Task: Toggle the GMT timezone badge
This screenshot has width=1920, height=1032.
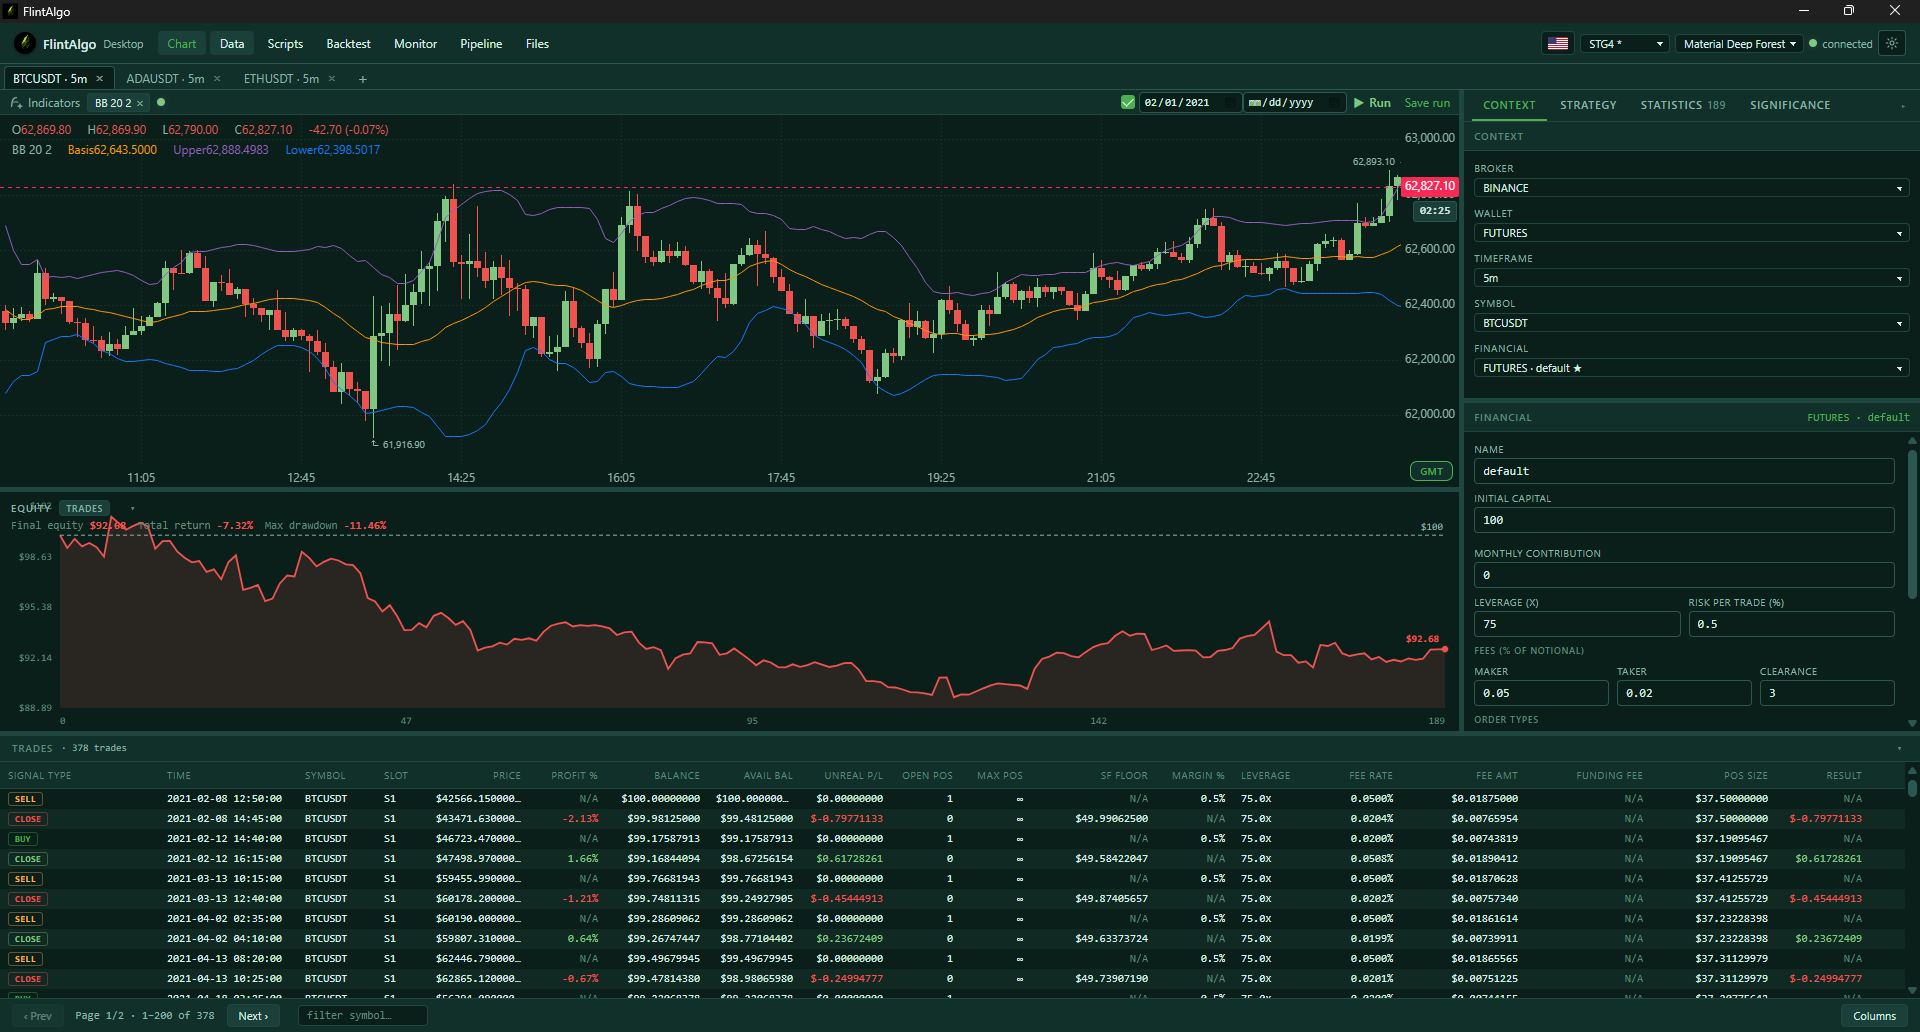Action: coord(1431,472)
